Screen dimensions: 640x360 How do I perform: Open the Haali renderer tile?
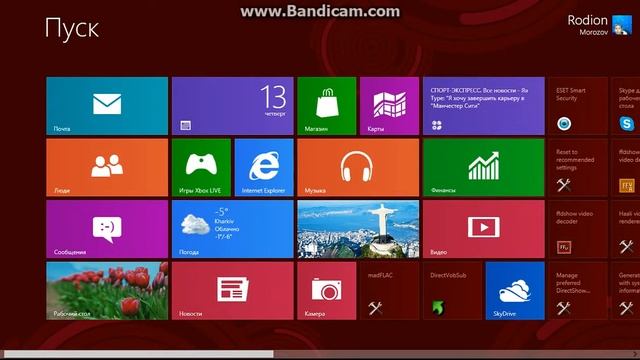coord(626,229)
